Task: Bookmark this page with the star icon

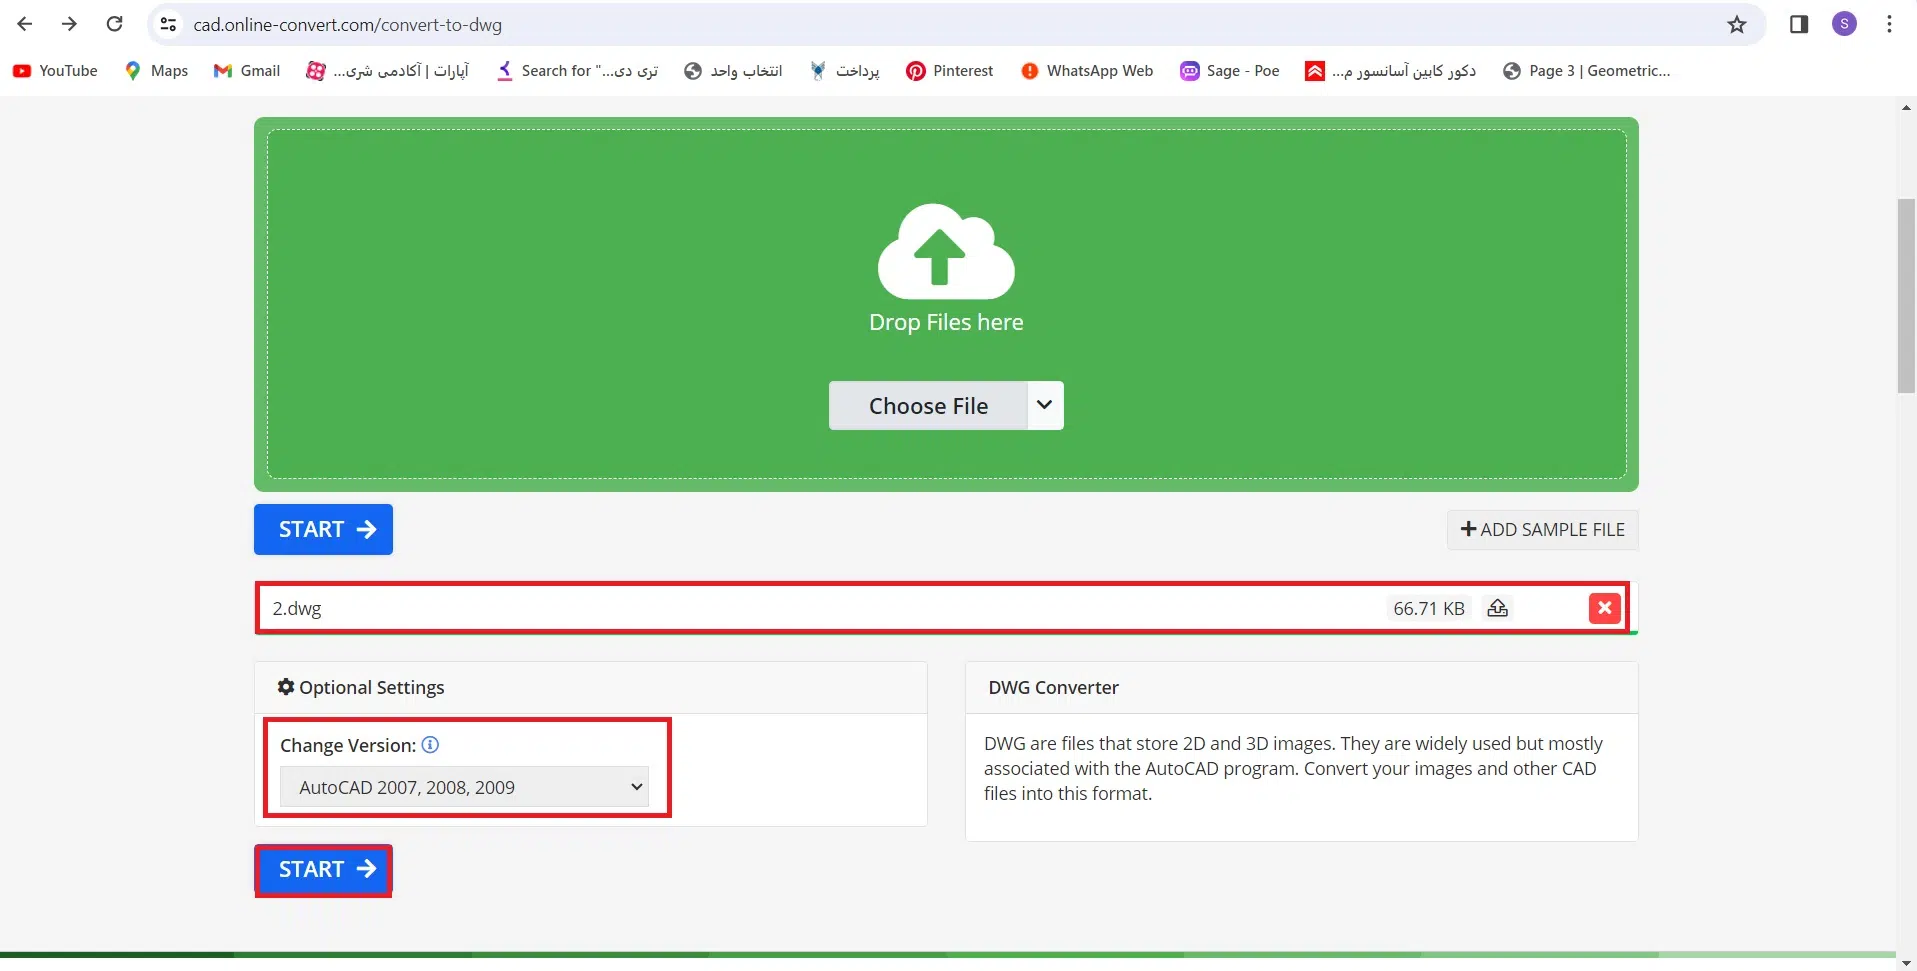Action: click(x=1737, y=25)
